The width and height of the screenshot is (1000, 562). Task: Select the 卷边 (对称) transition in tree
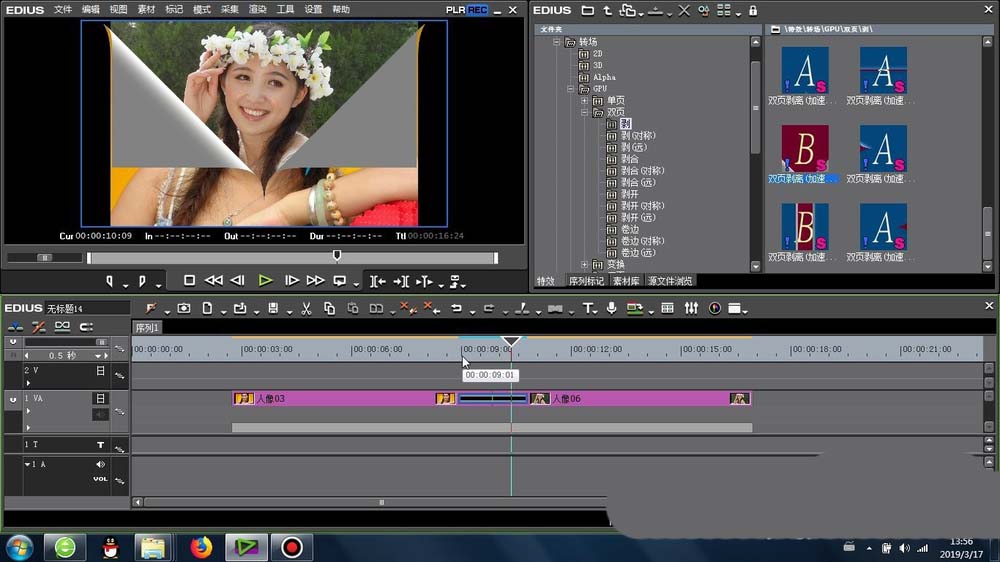click(642, 241)
